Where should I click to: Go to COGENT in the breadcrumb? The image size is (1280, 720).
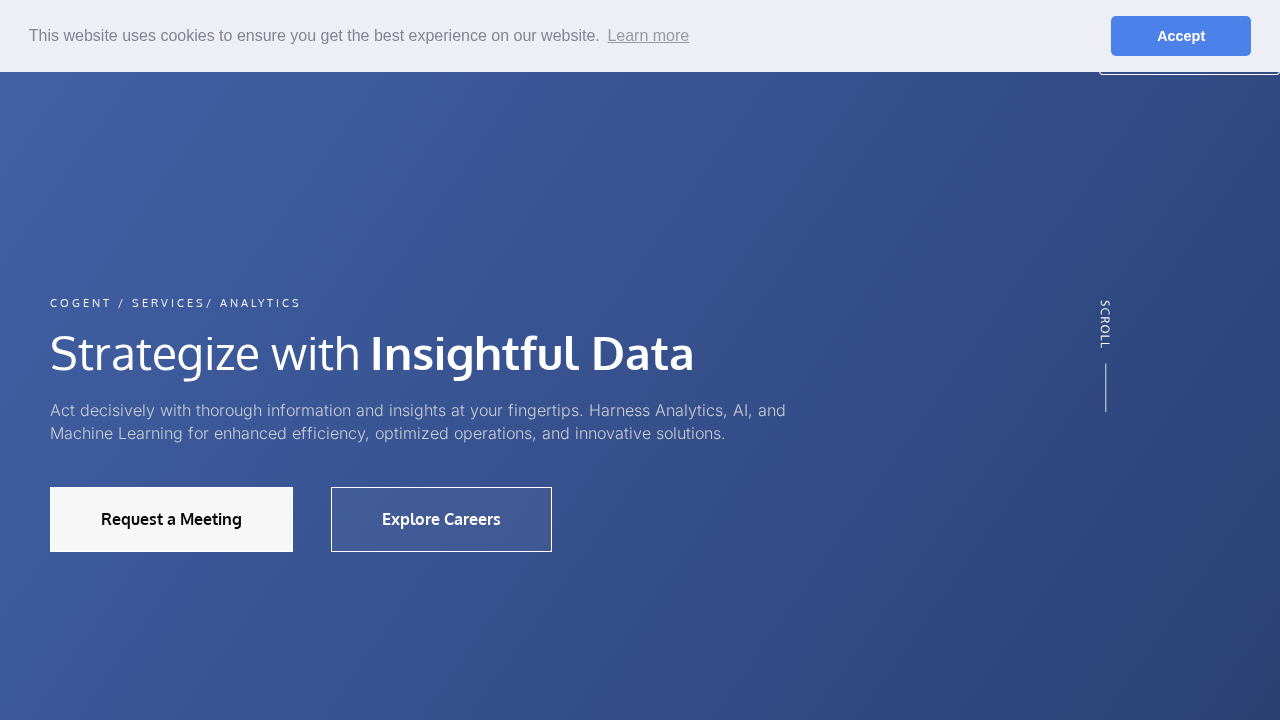(81, 303)
